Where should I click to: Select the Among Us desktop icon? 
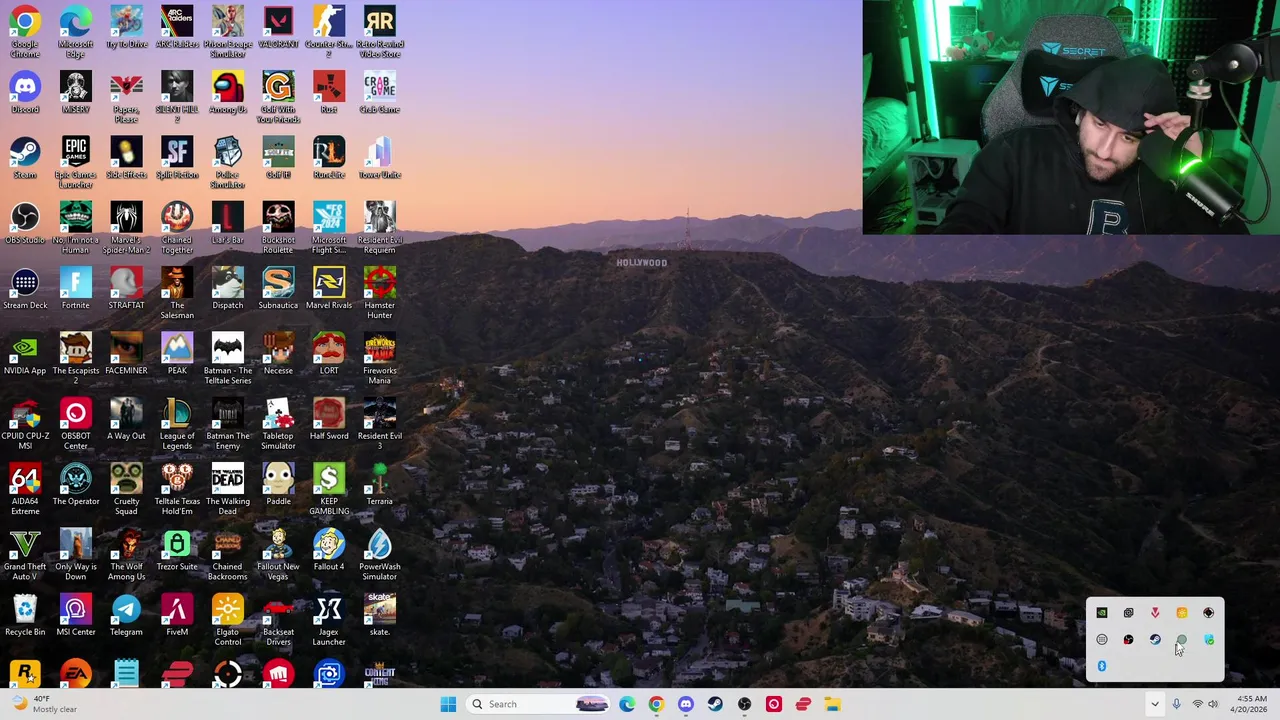[x=227, y=92]
